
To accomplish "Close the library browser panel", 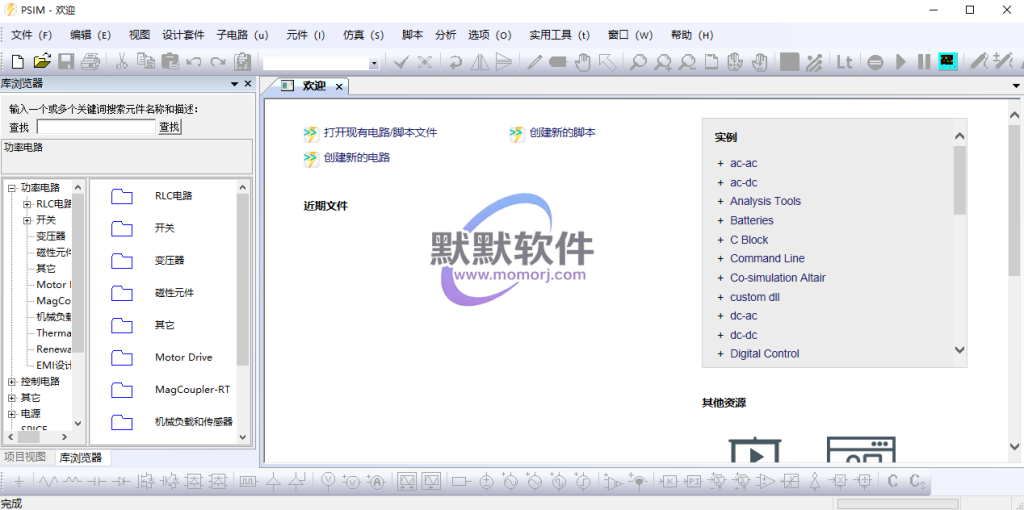I will coord(248,84).
